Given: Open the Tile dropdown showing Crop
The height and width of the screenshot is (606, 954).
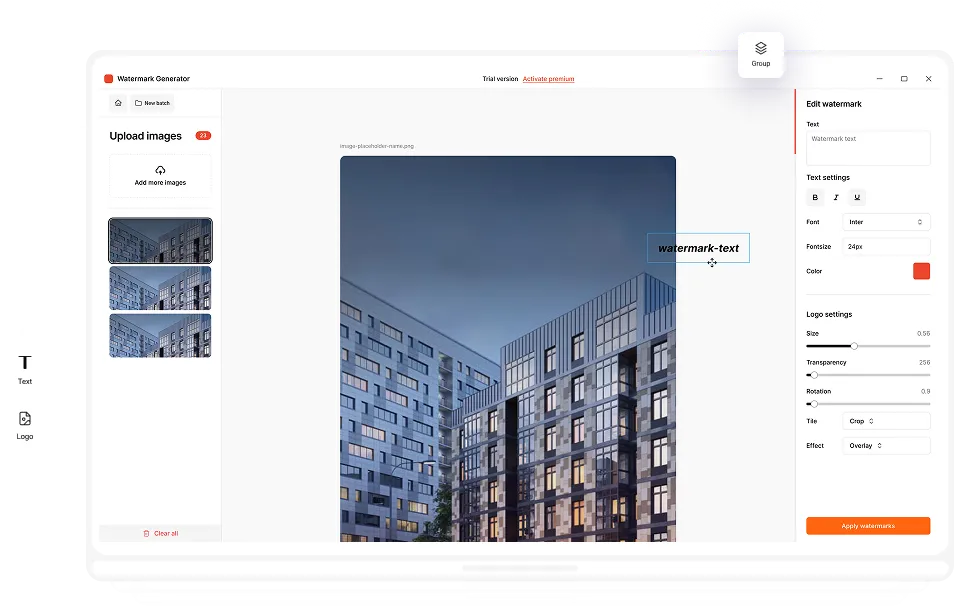Looking at the screenshot, I should pos(886,421).
